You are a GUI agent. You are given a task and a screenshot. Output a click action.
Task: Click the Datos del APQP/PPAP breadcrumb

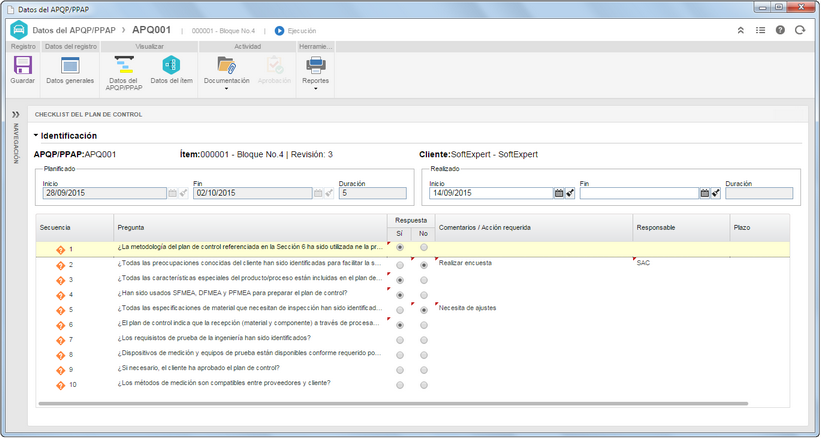tap(74, 30)
